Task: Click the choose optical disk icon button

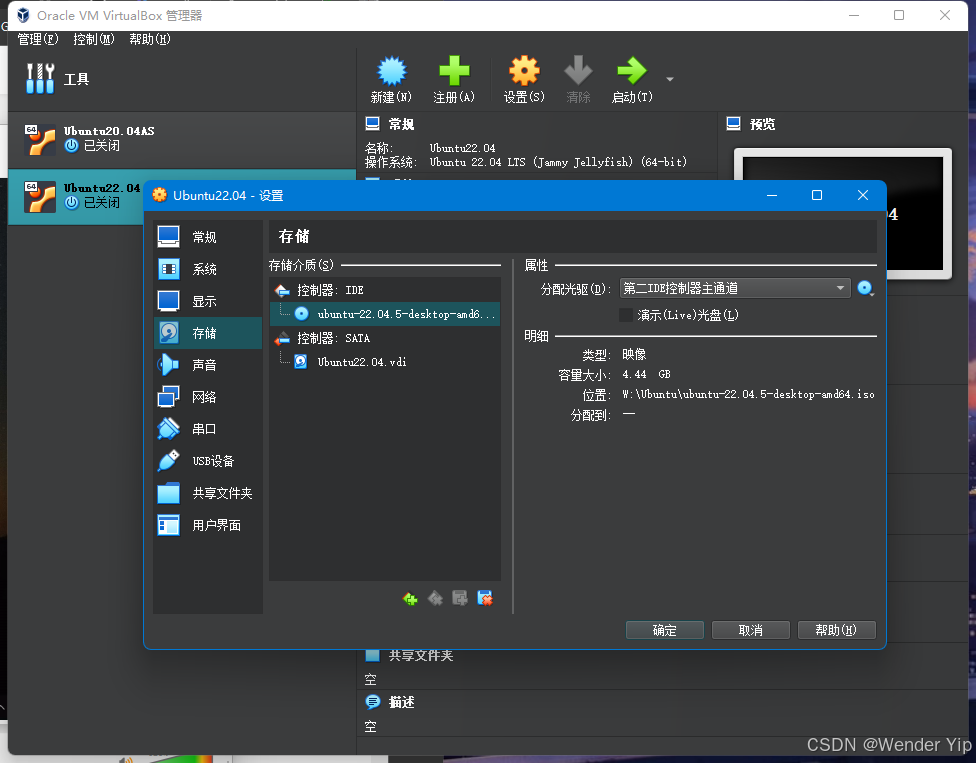Action: (865, 288)
